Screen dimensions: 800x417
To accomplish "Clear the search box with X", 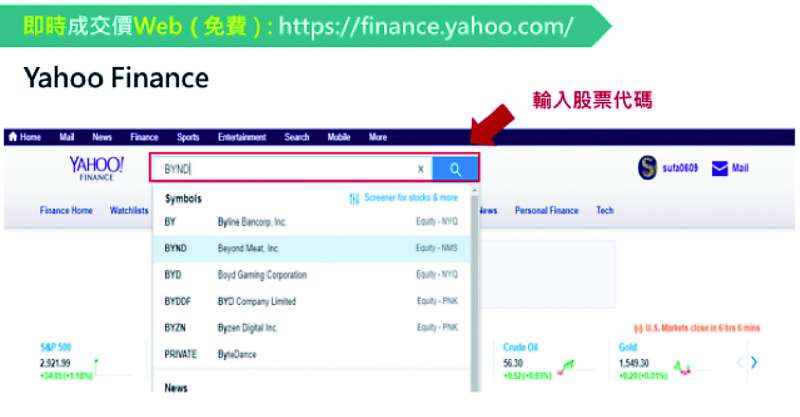I will 420,169.
